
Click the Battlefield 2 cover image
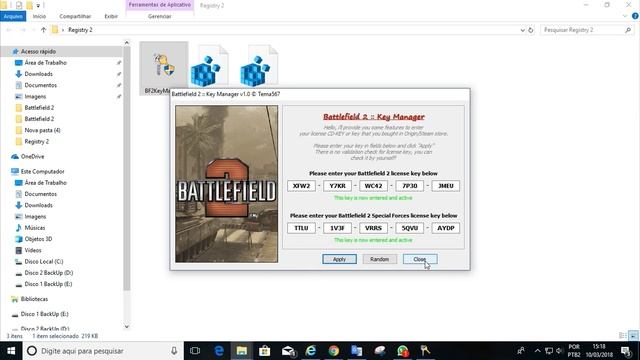227,184
